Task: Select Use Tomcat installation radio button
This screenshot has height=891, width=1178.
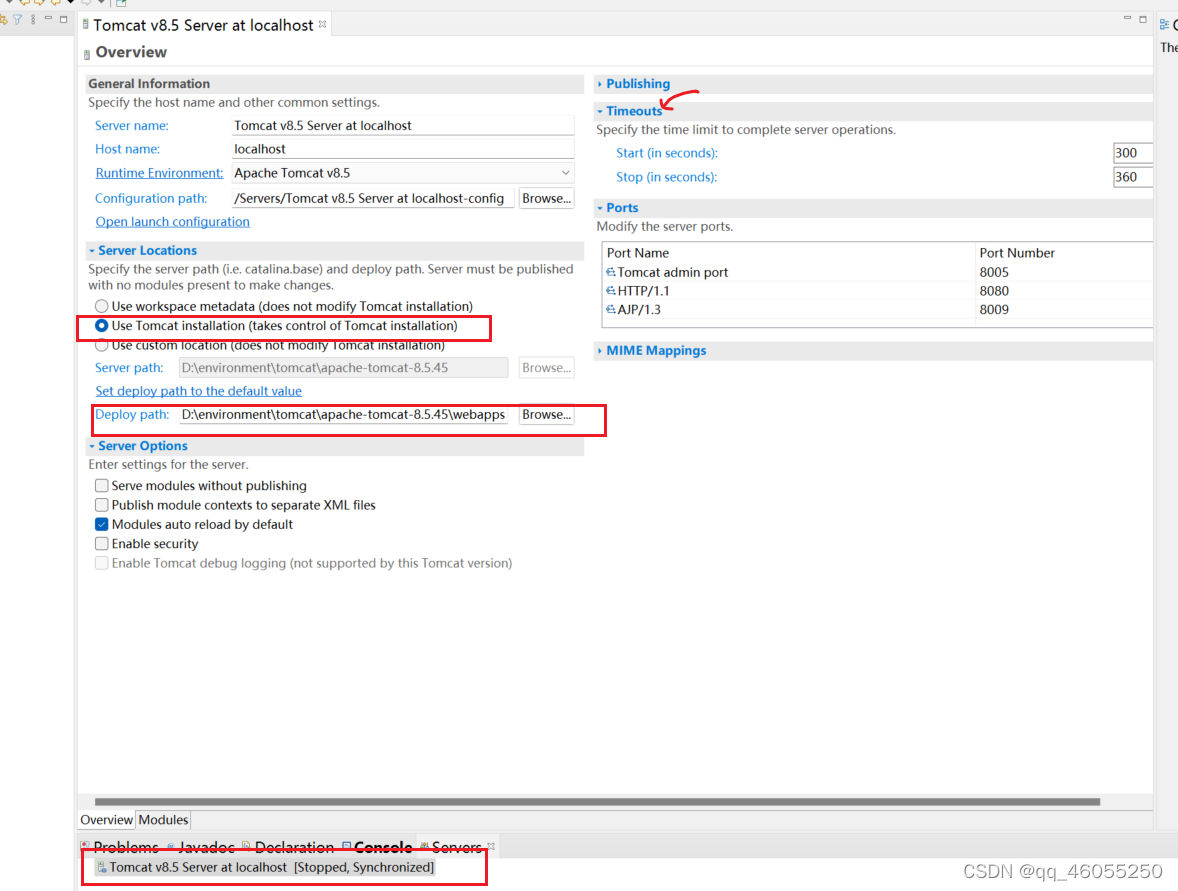Action: tap(101, 326)
